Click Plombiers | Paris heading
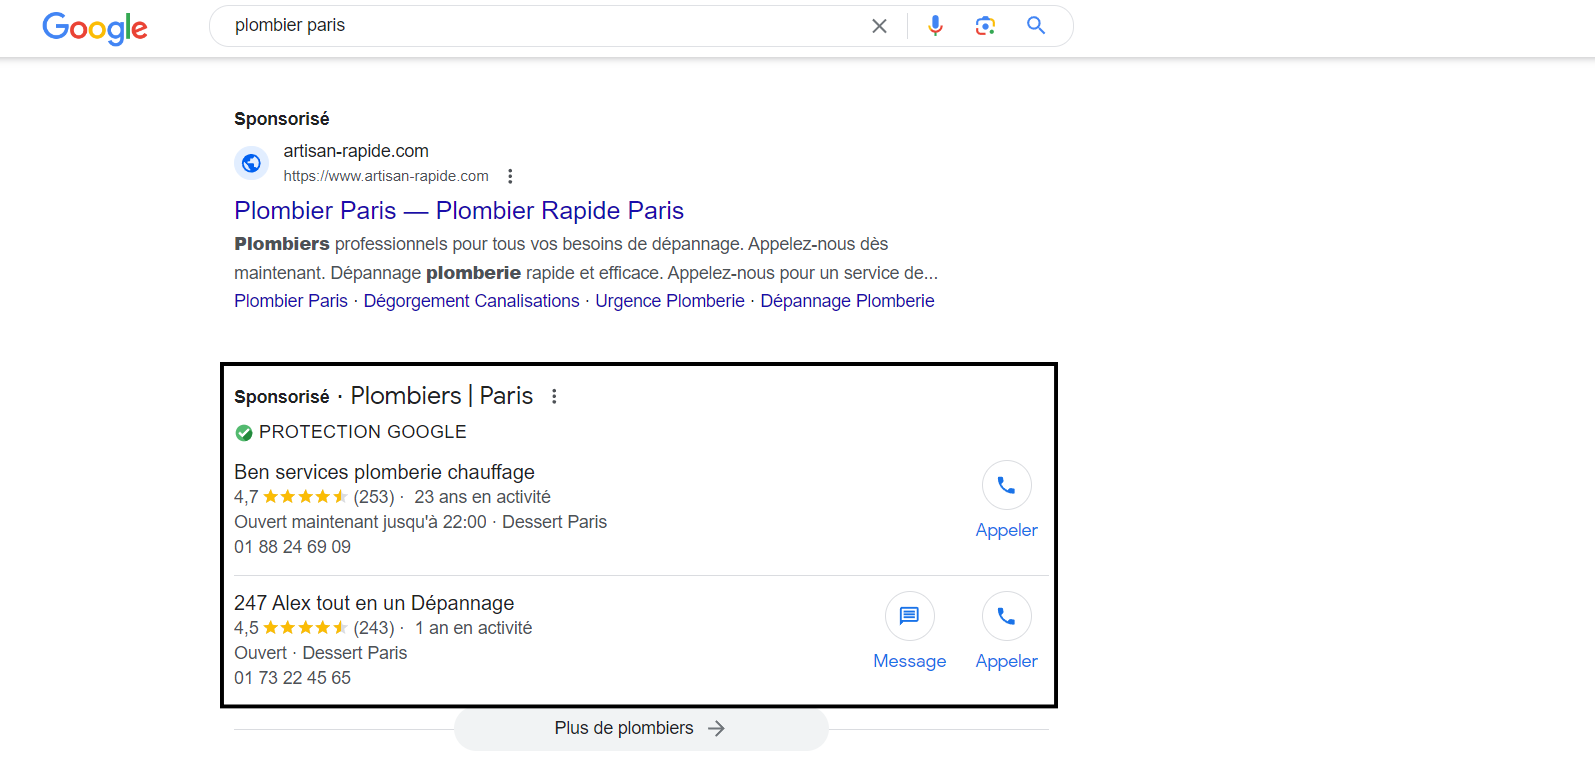The width and height of the screenshot is (1595, 763). click(441, 396)
